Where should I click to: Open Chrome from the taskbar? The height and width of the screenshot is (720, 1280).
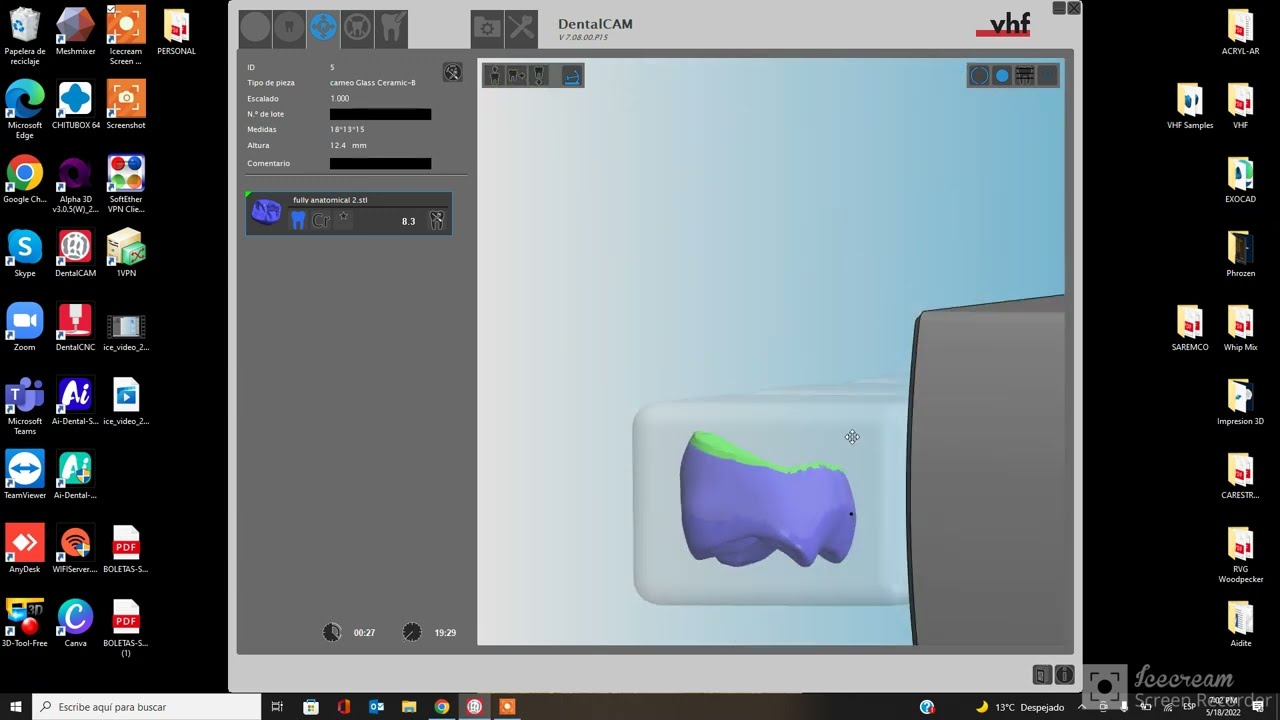pos(442,707)
